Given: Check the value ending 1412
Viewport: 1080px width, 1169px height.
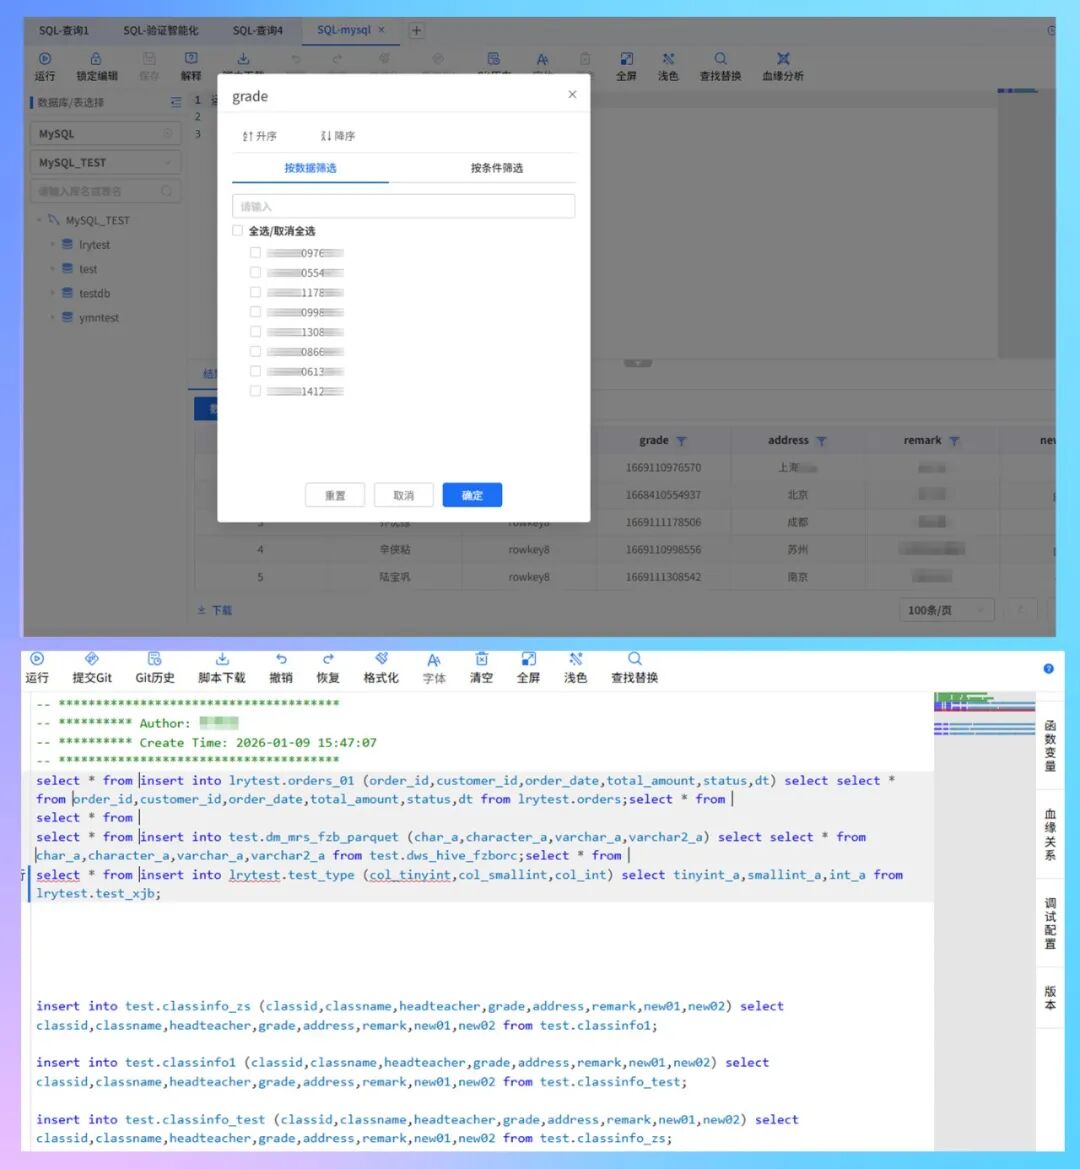Looking at the screenshot, I should pos(256,391).
